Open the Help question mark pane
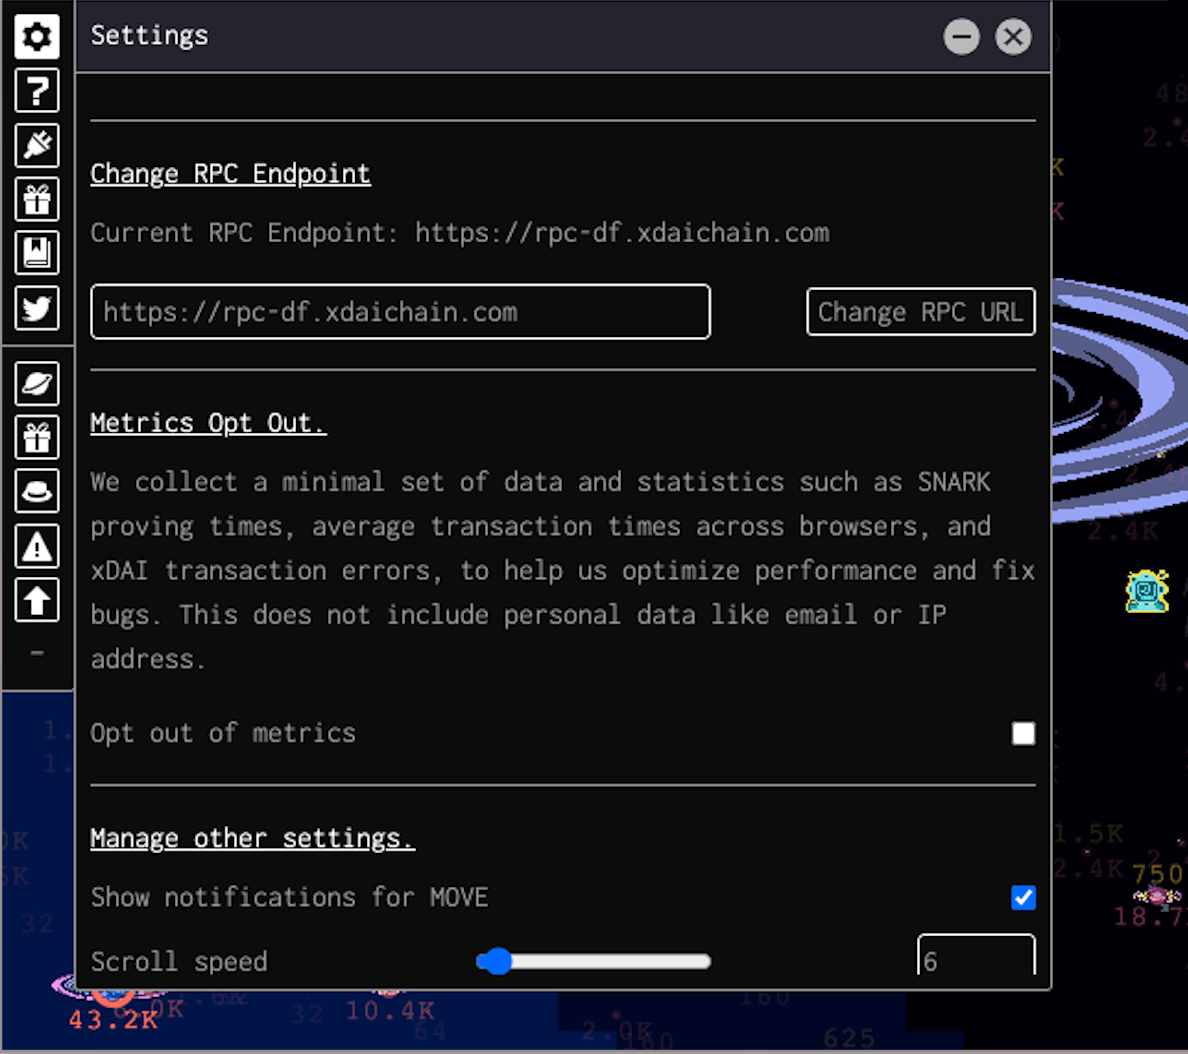1188x1054 pixels. [37, 91]
